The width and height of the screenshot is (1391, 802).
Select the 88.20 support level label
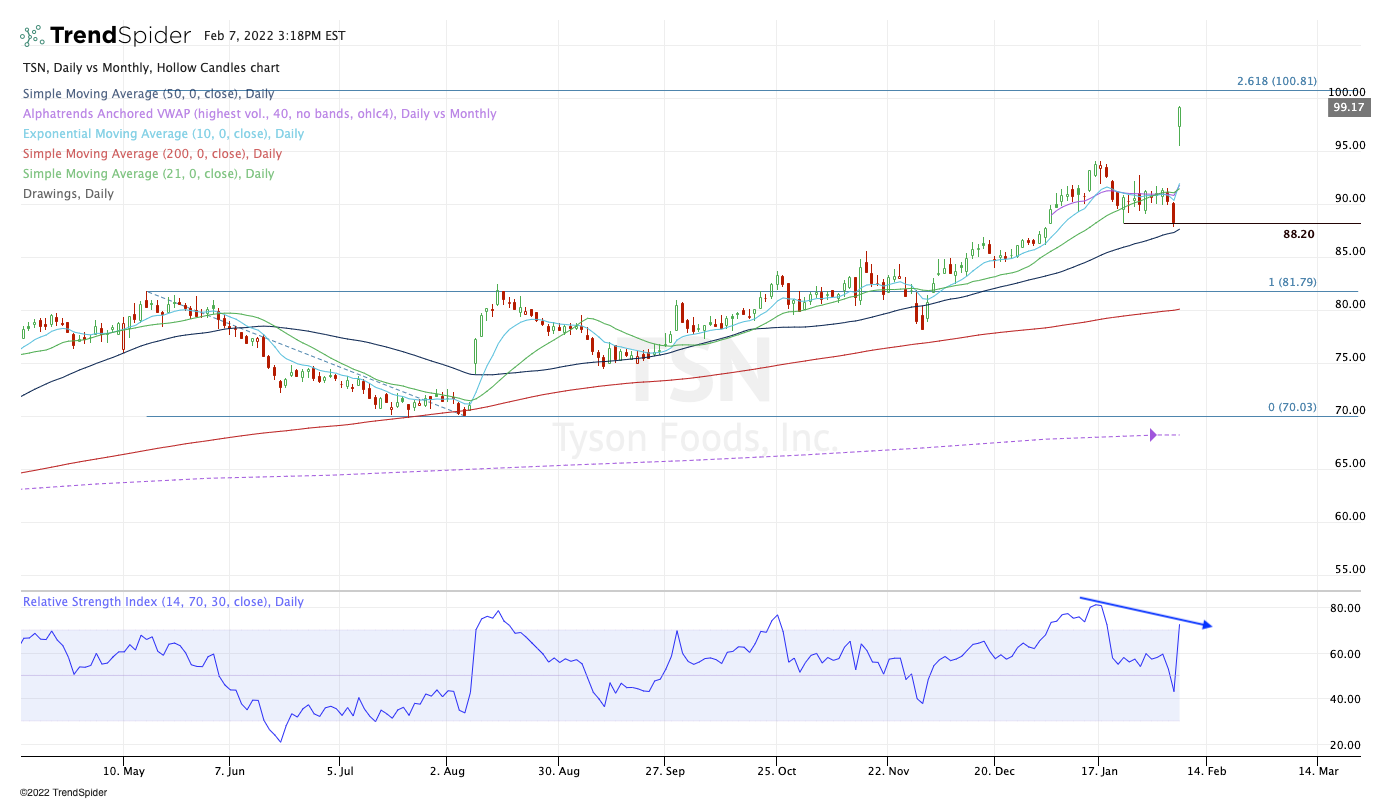click(x=1298, y=234)
